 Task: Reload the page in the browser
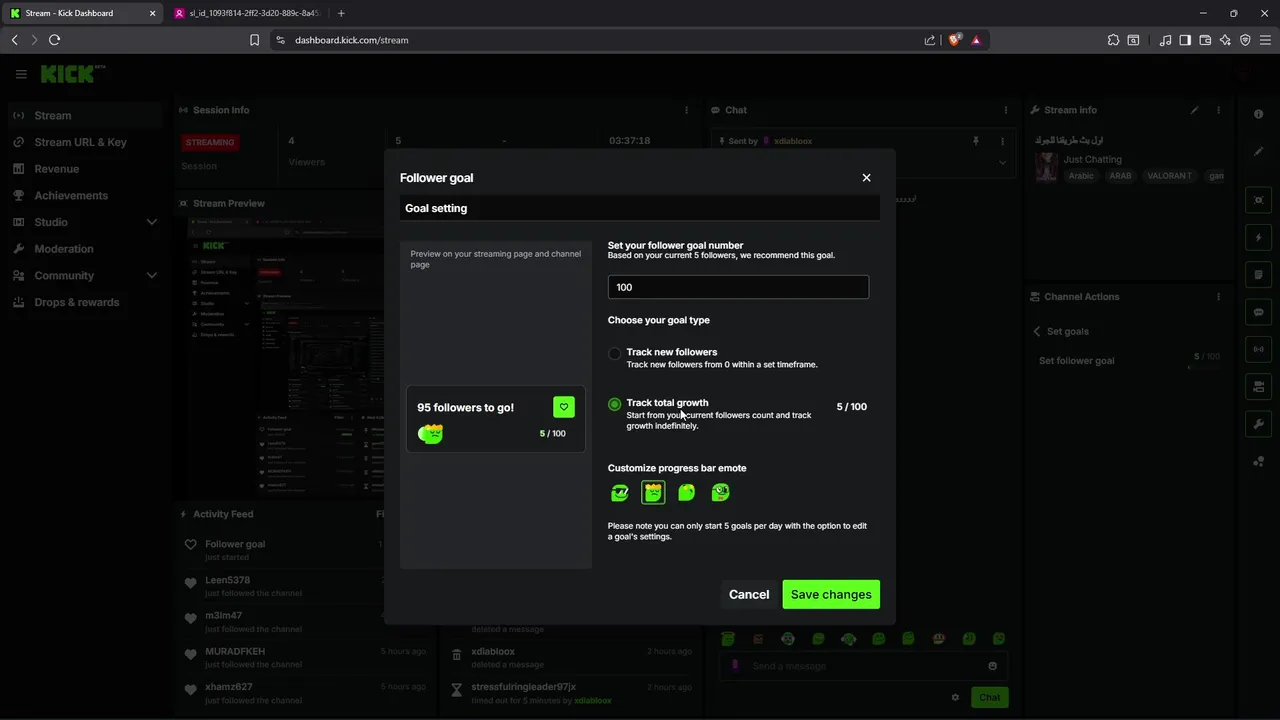[x=55, y=40]
